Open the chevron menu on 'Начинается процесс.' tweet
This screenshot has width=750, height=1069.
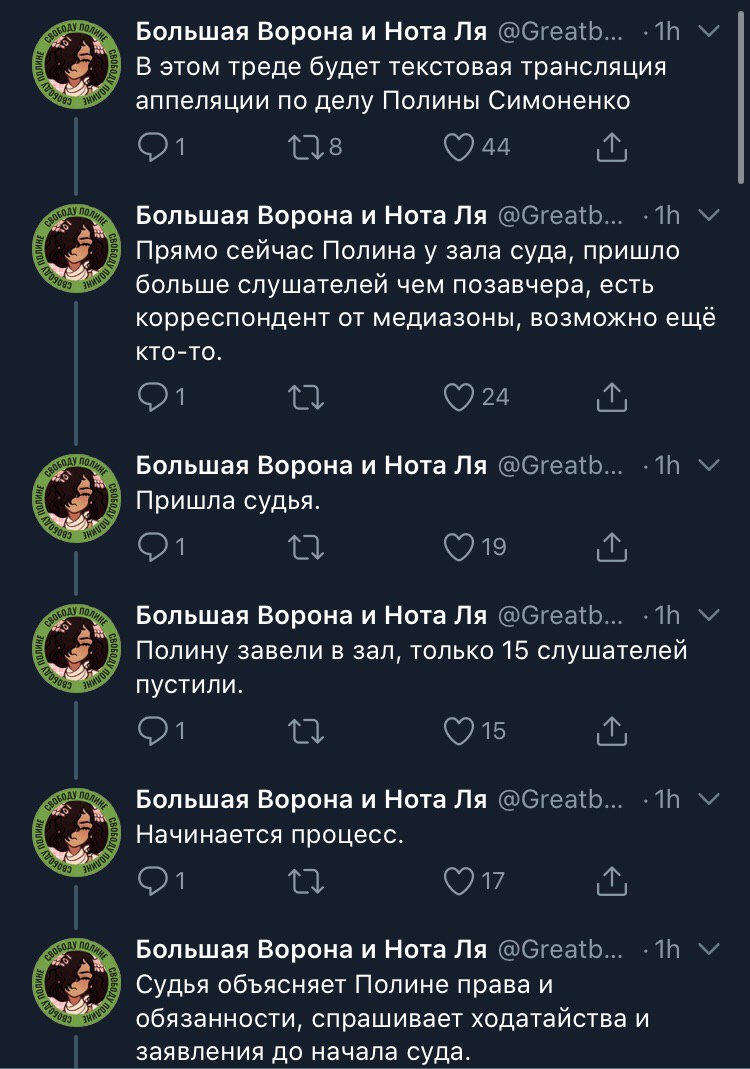tap(708, 799)
